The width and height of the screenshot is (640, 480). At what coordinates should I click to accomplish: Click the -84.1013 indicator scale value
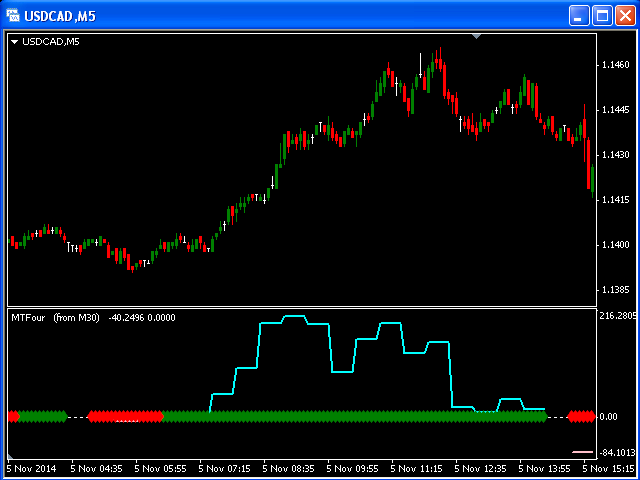(x=617, y=452)
